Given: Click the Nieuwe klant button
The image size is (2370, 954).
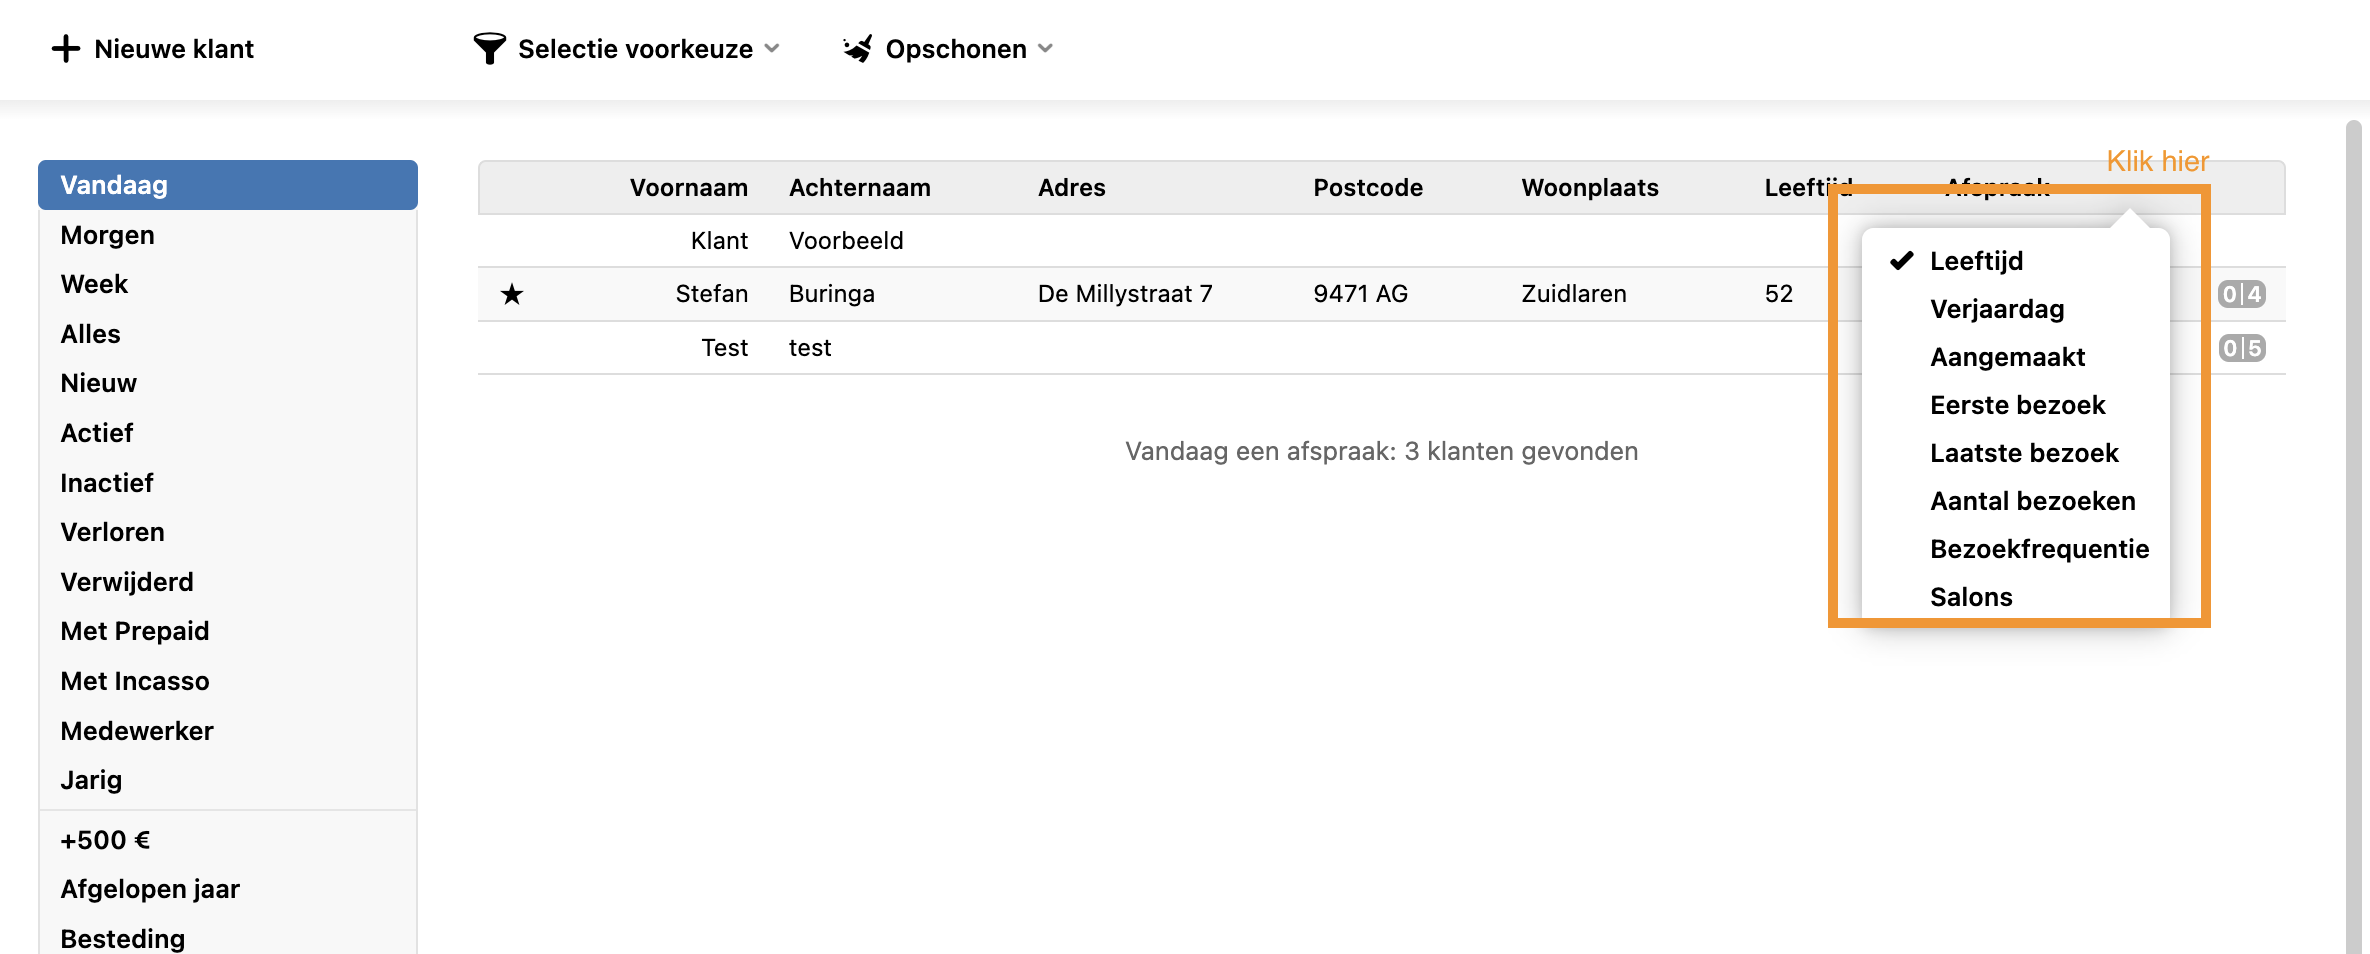Looking at the screenshot, I should (173, 49).
